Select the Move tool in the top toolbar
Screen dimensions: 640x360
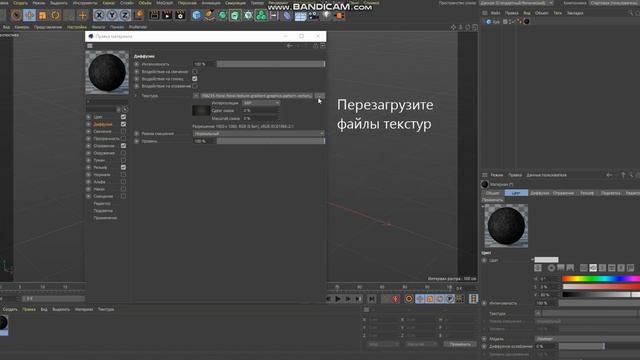pos(29,16)
